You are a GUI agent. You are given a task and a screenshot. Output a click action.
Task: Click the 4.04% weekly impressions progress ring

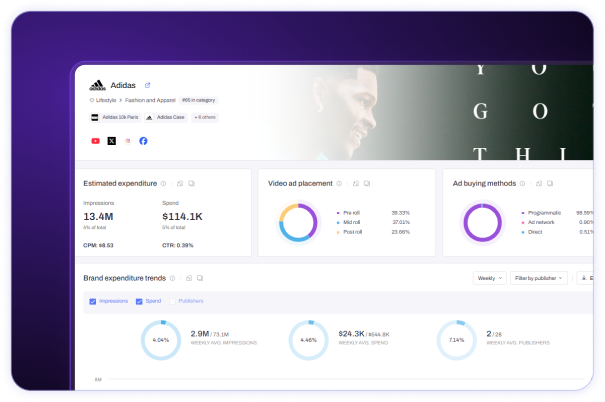pos(161,340)
